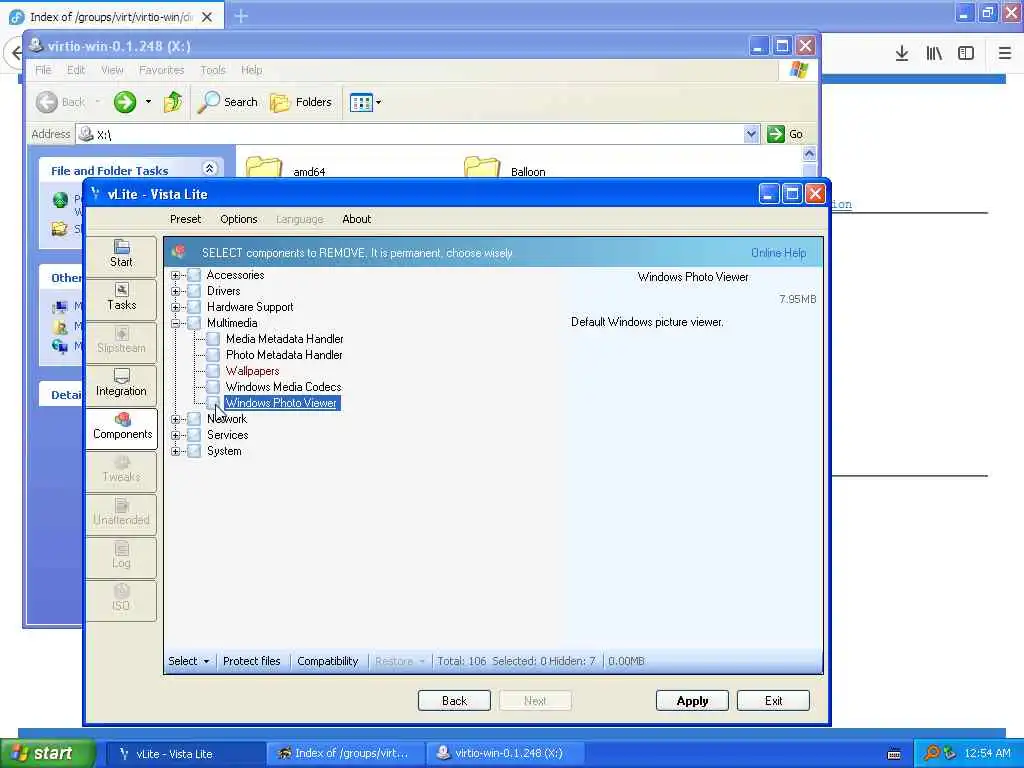This screenshot has height=768, width=1024.
Task: Open the Firefox hamburger menu
Action: coord(1005,54)
